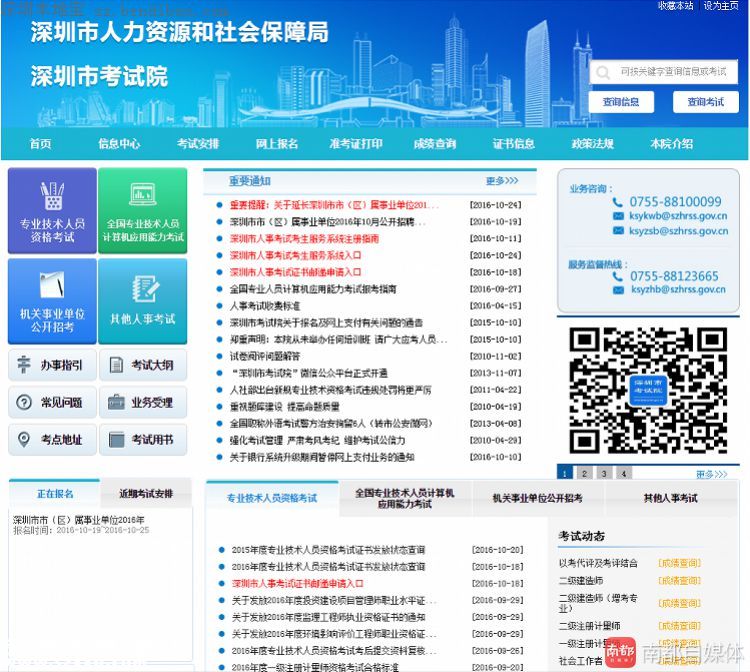
Task: Click the 查询信息 button
Action: coord(621,102)
